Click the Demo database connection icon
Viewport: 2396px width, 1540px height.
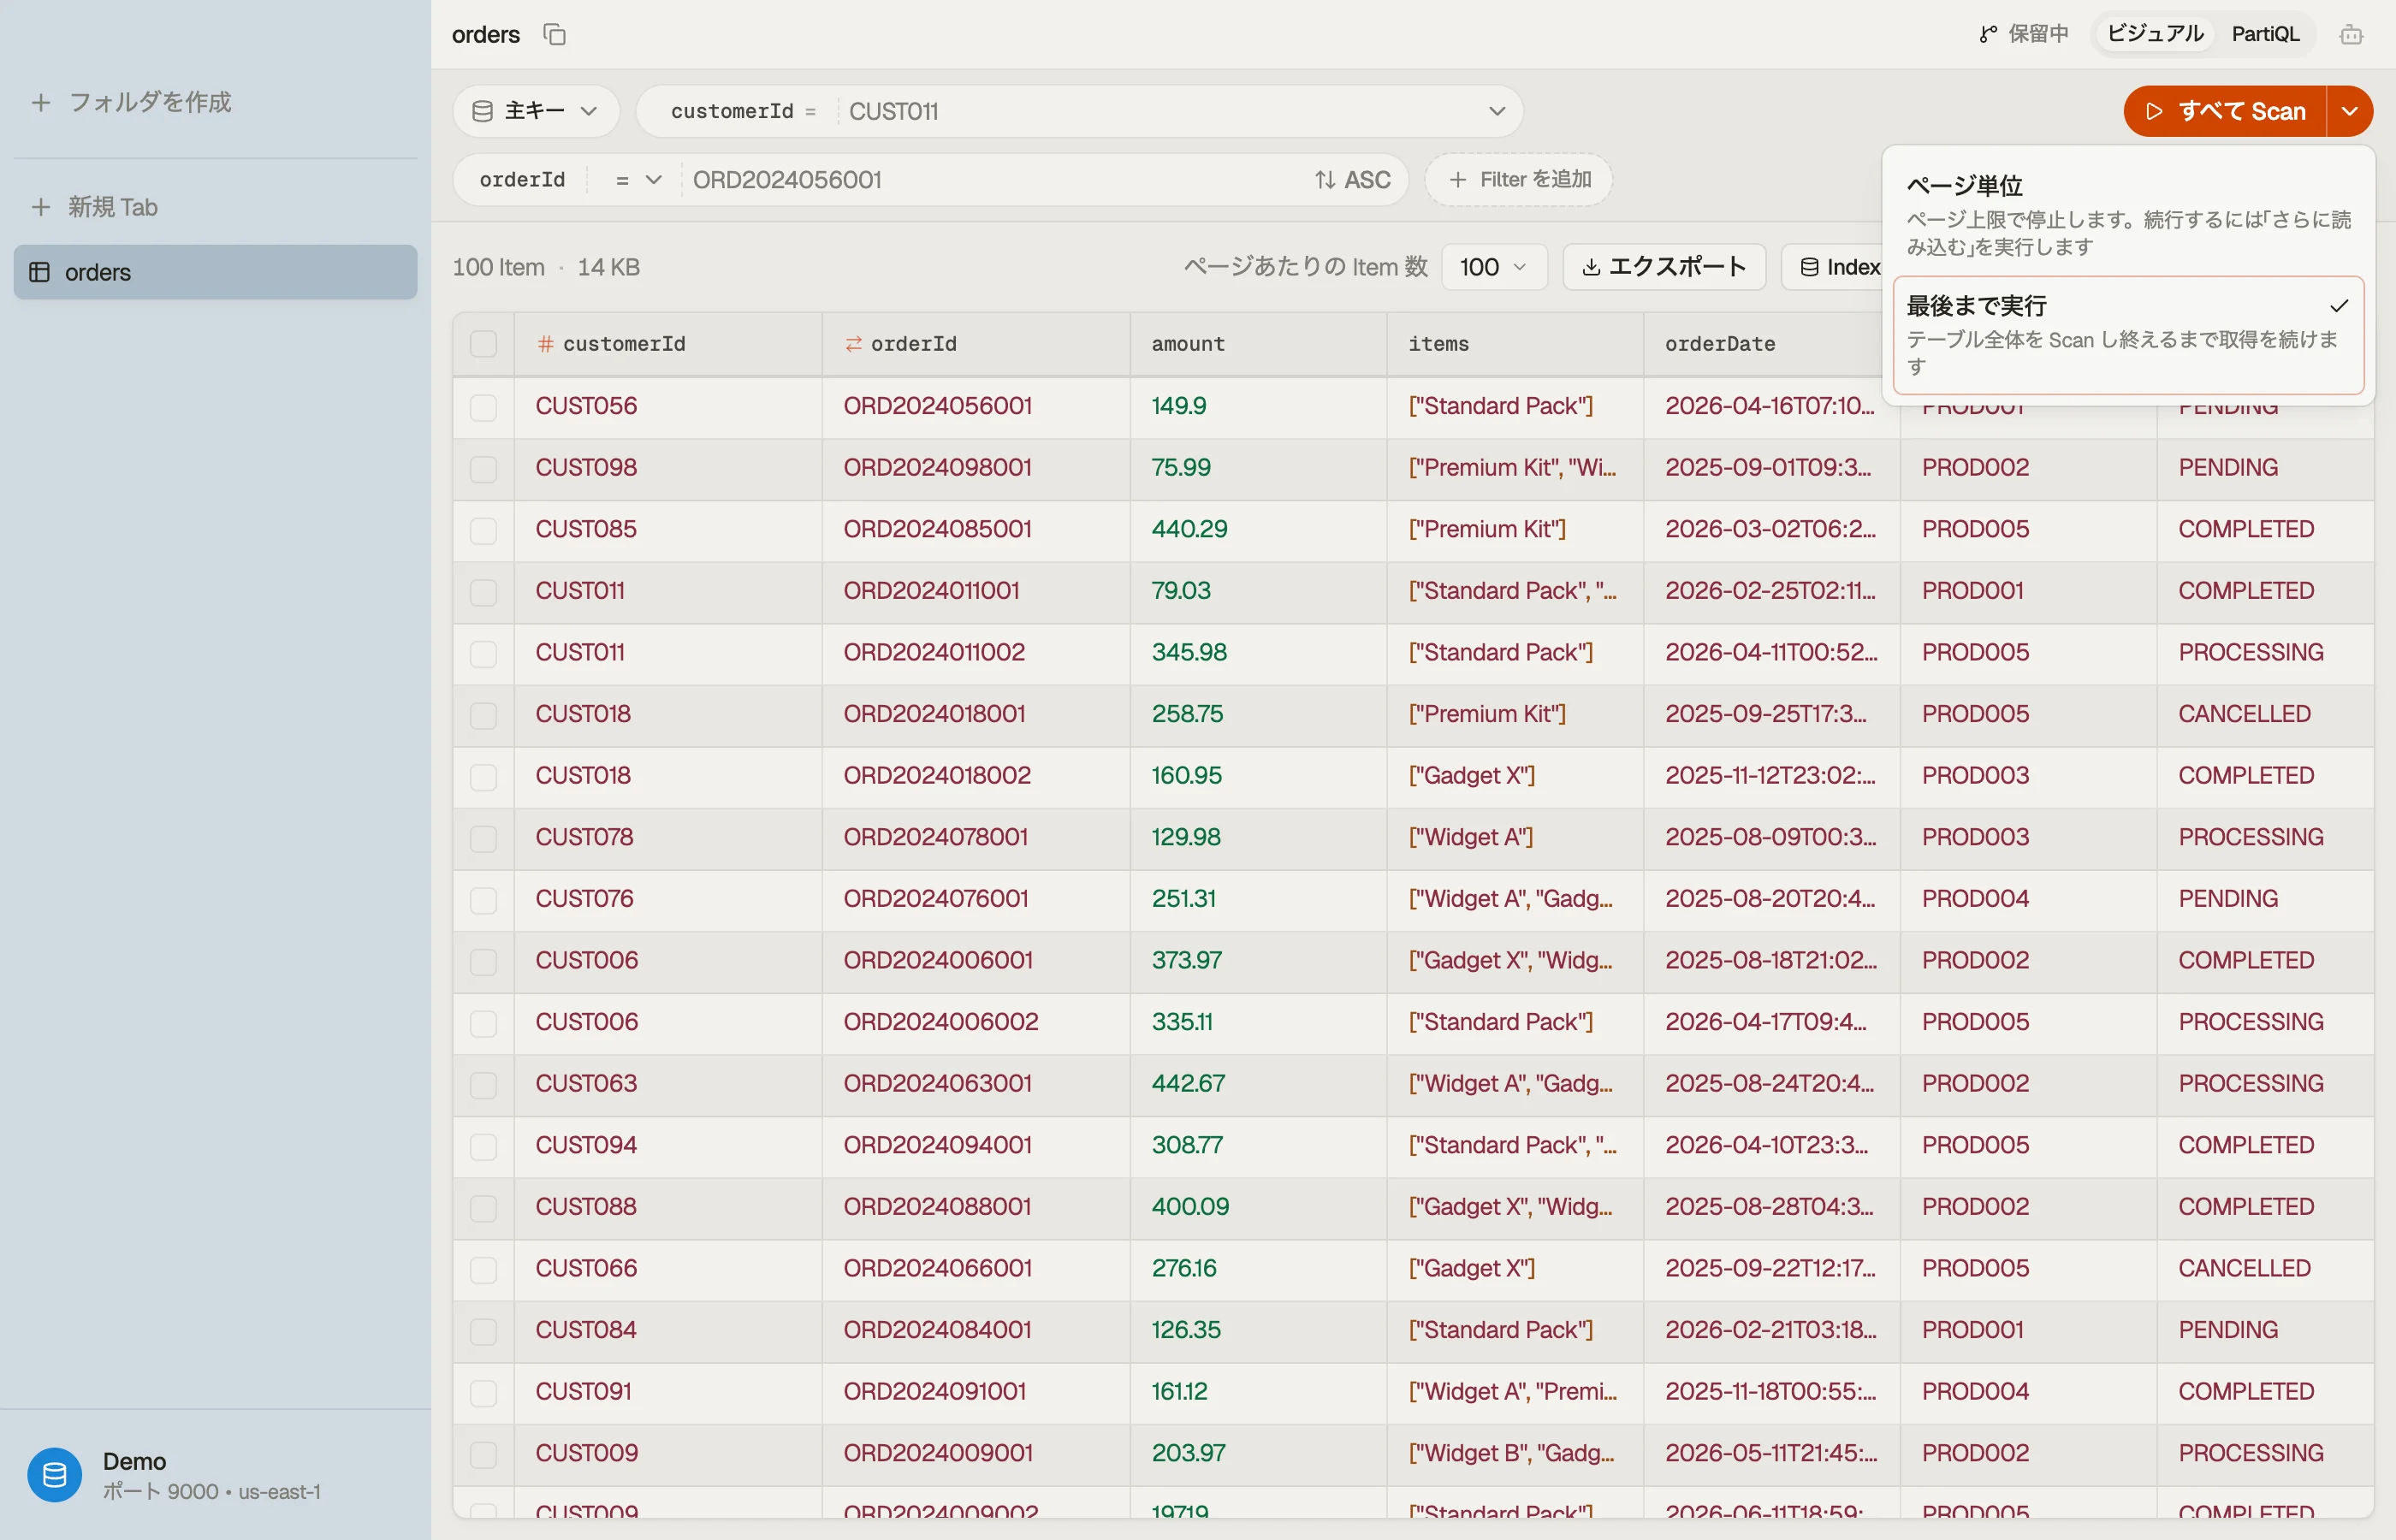click(55, 1474)
